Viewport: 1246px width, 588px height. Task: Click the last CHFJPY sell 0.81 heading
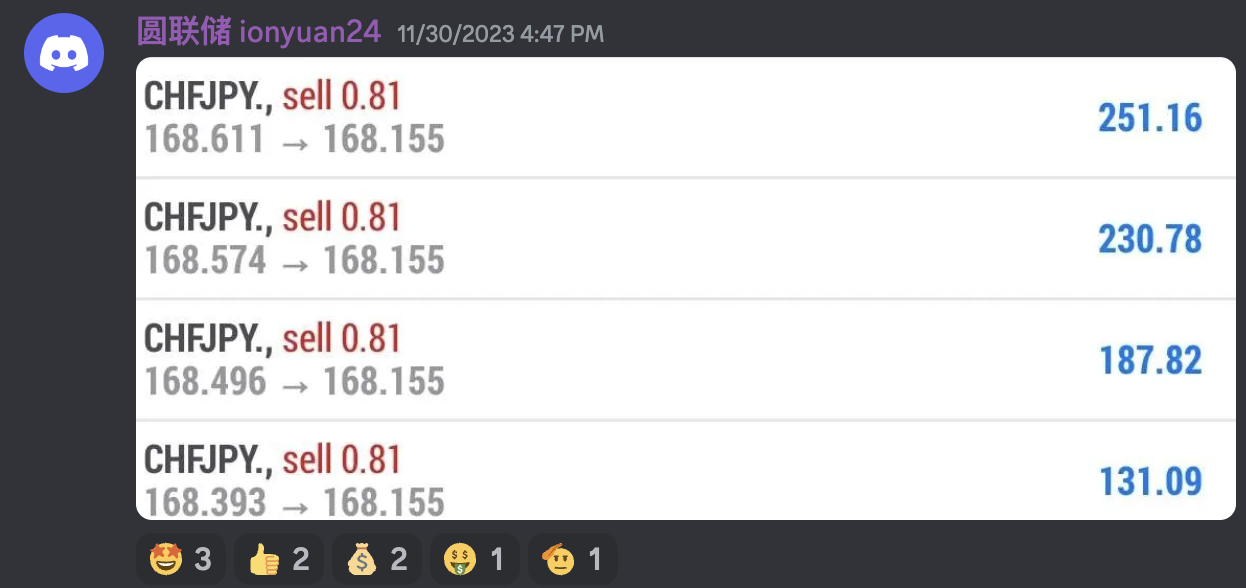[273, 460]
